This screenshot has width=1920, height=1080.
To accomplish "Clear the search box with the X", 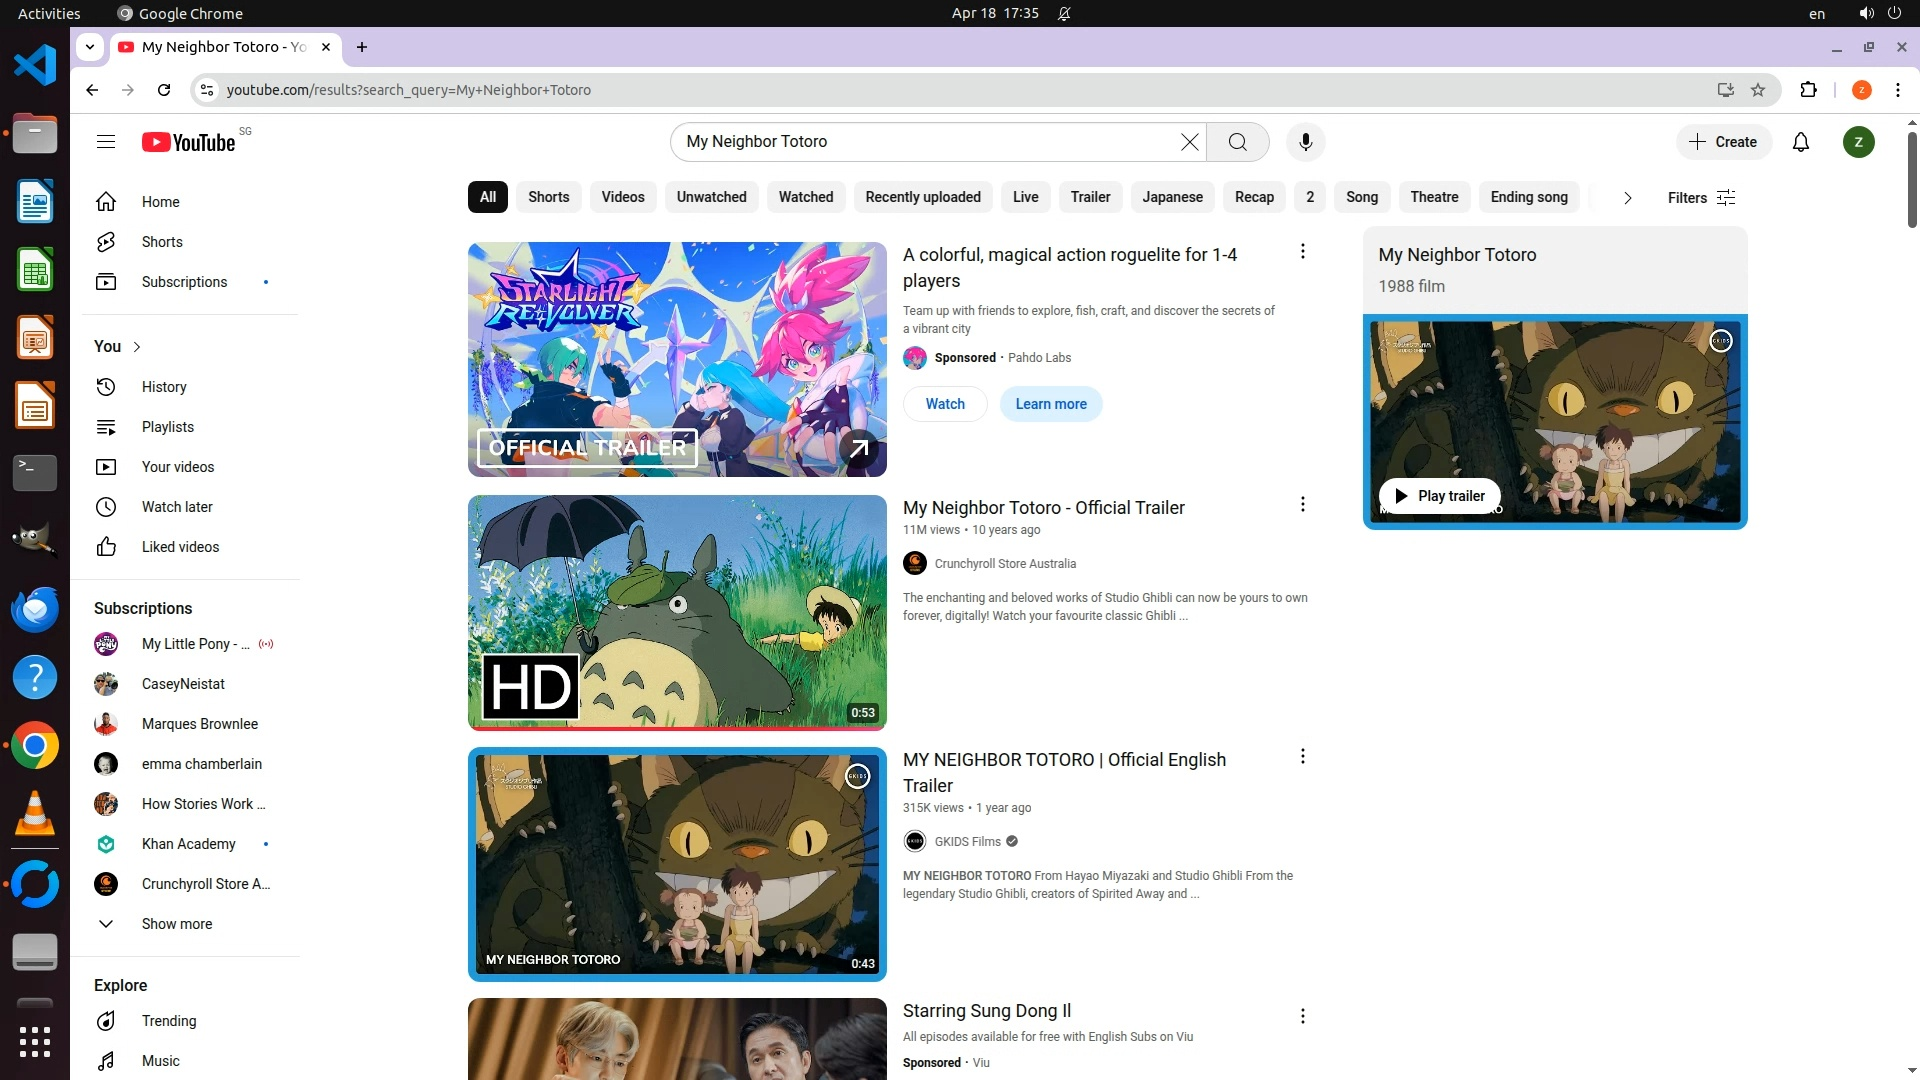I will pyautogui.click(x=1189, y=142).
